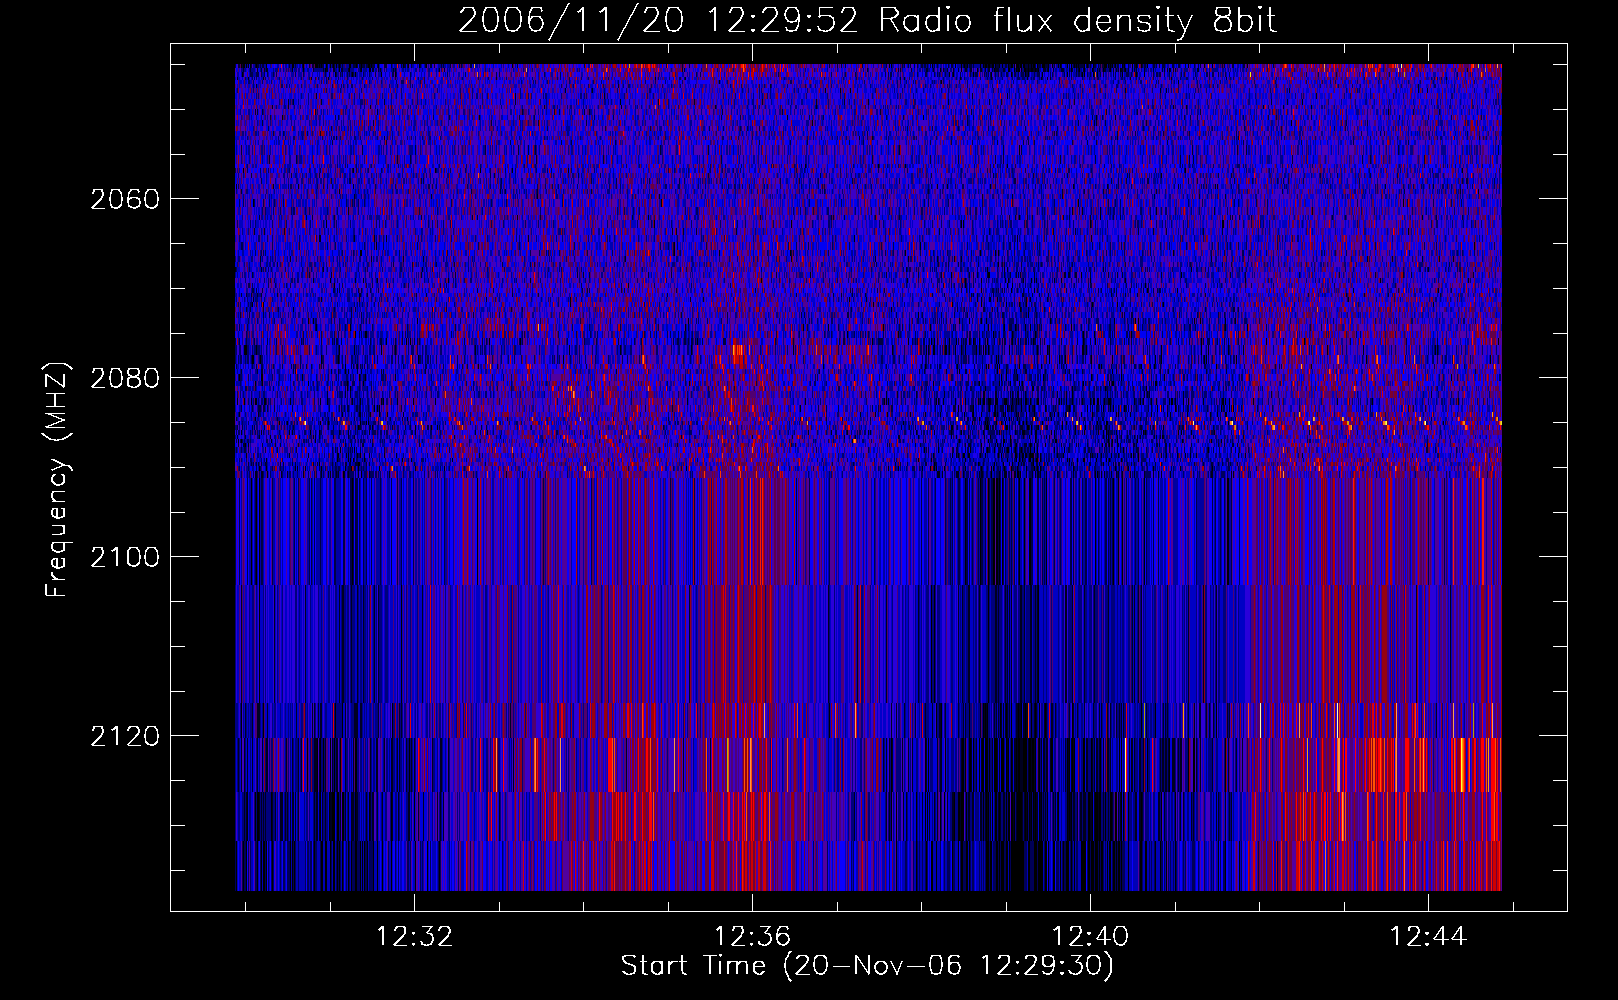
Task: Click the 2120 frequency tick label
Action: tap(125, 736)
